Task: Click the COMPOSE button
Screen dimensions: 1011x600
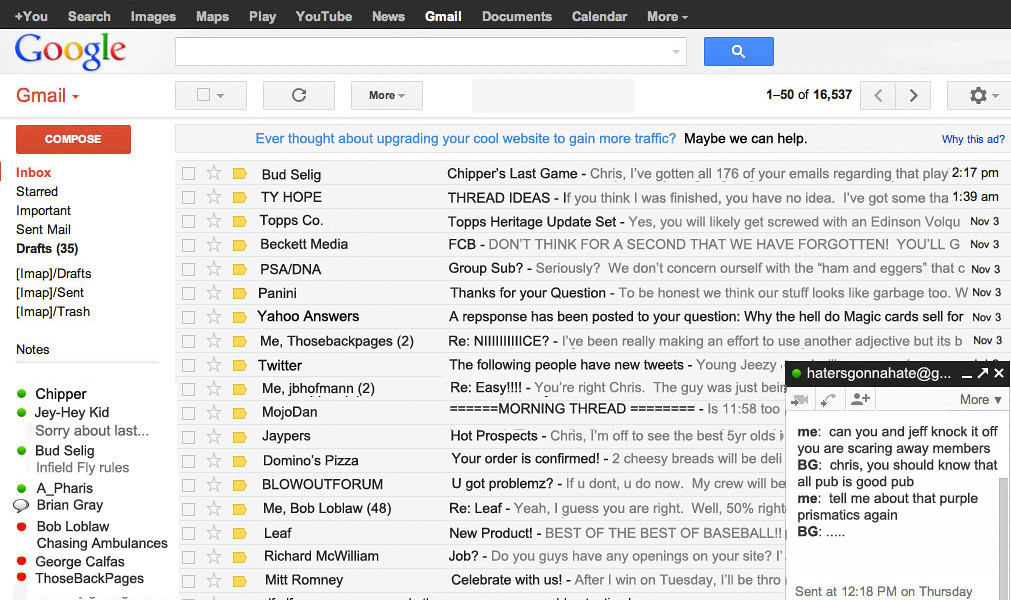Action: pos(73,139)
